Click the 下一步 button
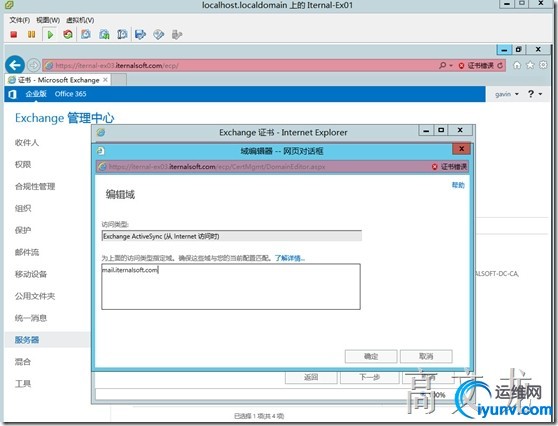 click(369, 377)
